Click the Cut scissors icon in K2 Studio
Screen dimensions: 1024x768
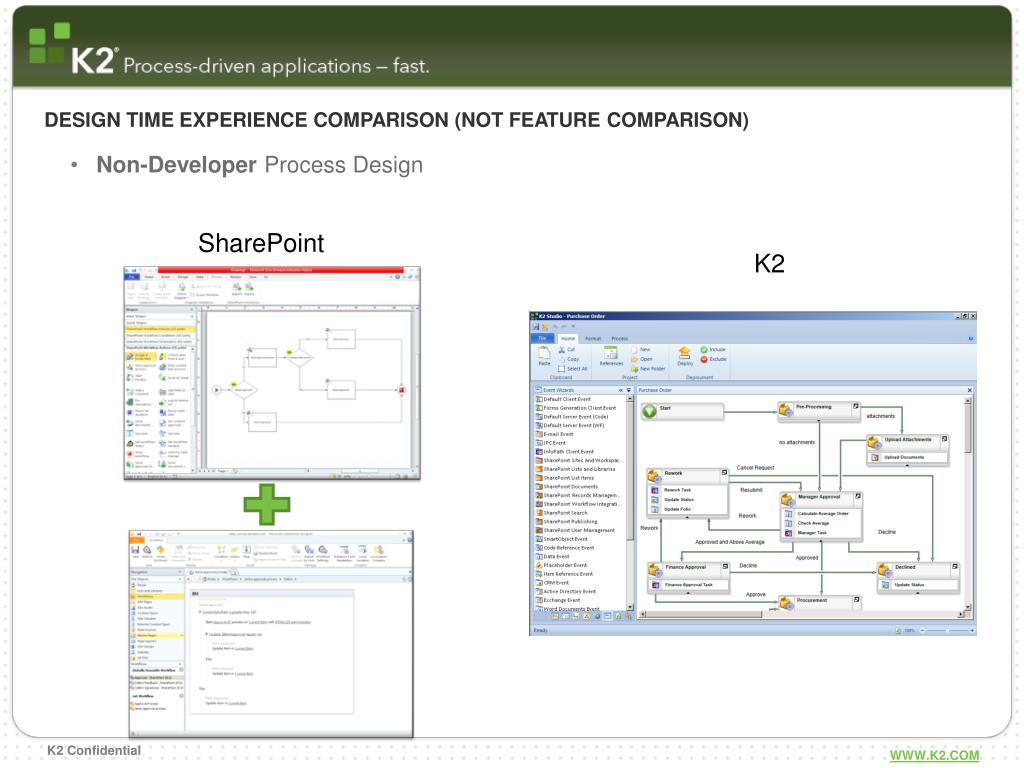pyautogui.click(x=562, y=350)
